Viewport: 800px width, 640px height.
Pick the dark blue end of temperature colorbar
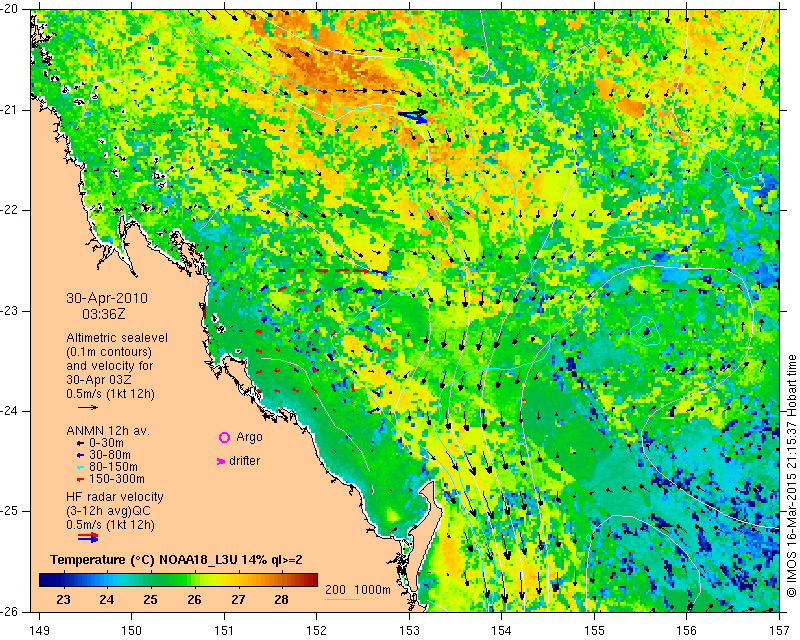[46, 580]
